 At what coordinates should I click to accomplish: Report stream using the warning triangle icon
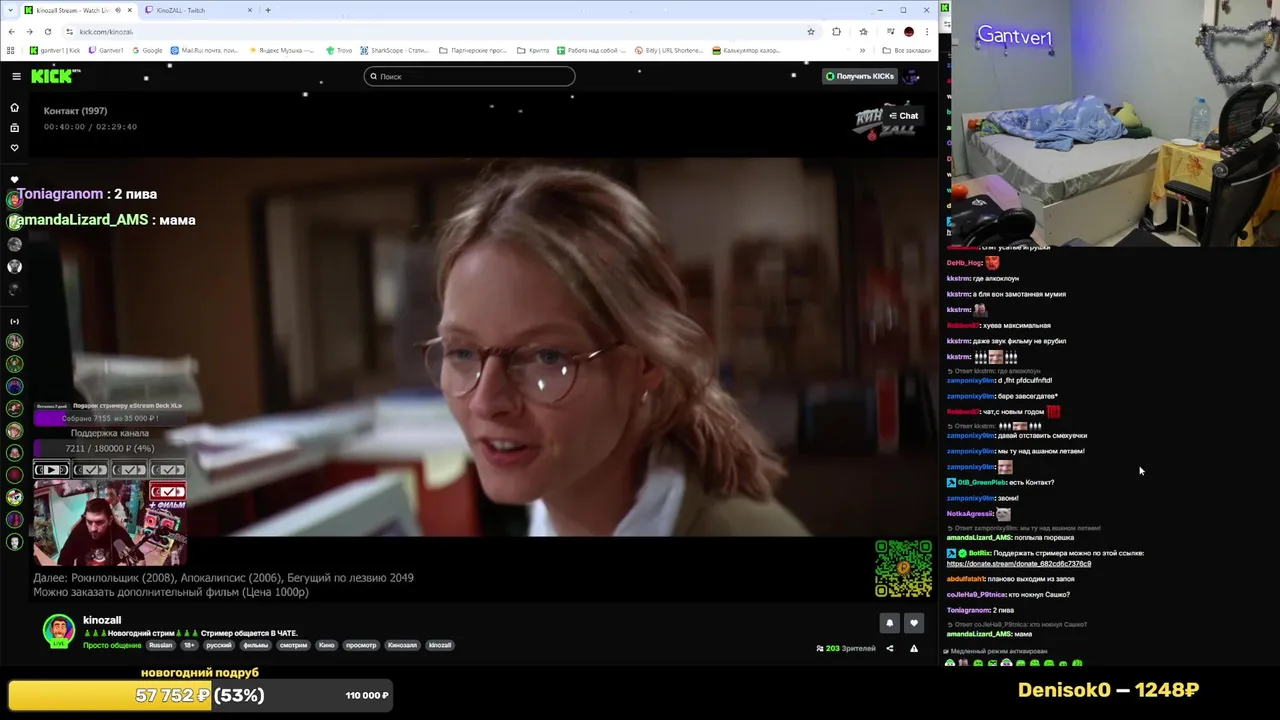click(913, 648)
